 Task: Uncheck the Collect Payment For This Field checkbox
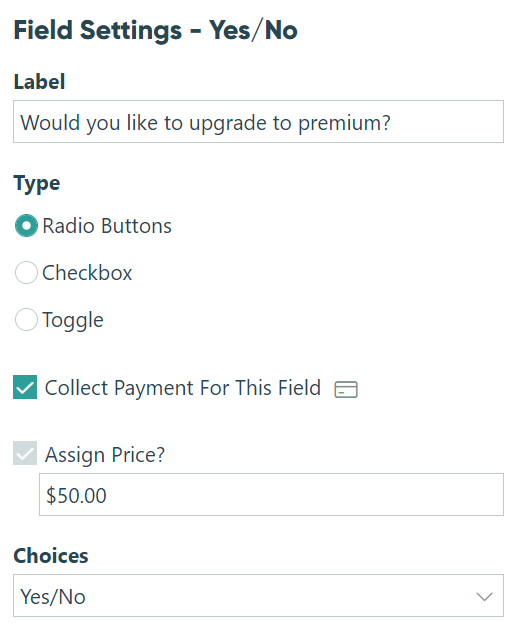[25, 387]
